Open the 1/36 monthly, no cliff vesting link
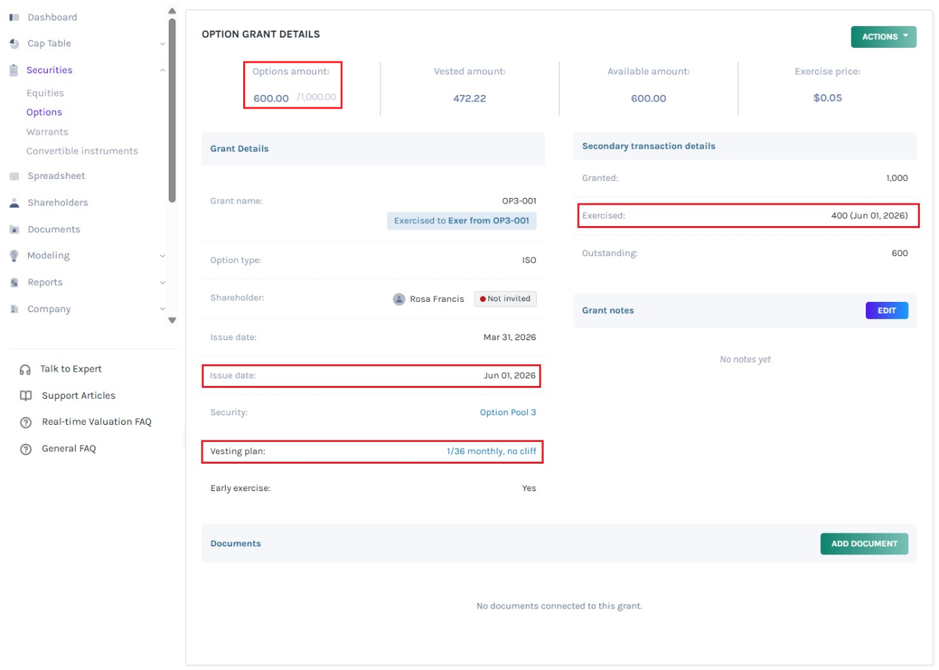The width and height of the screenshot is (939, 670). [491, 451]
